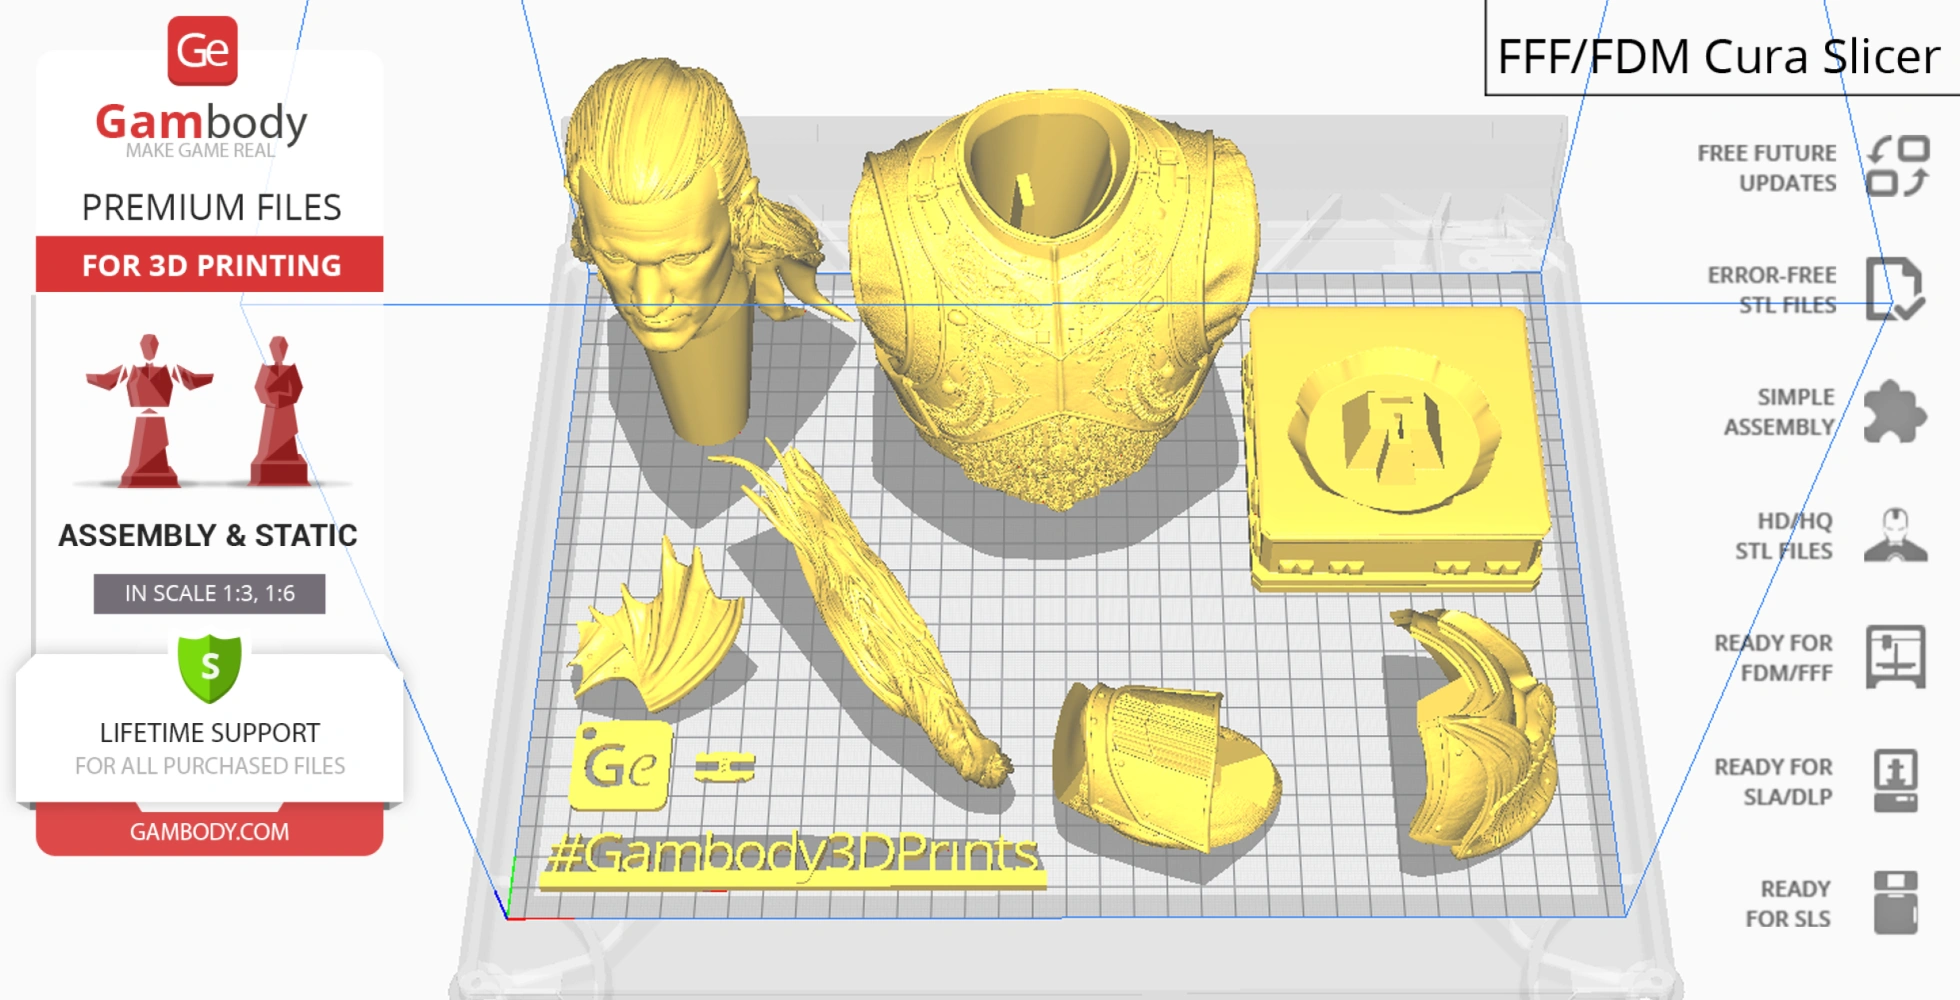The height and width of the screenshot is (1000, 1960).
Task: Select the Ready for SLA/DLP printer icon
Action: point(1897,782)
